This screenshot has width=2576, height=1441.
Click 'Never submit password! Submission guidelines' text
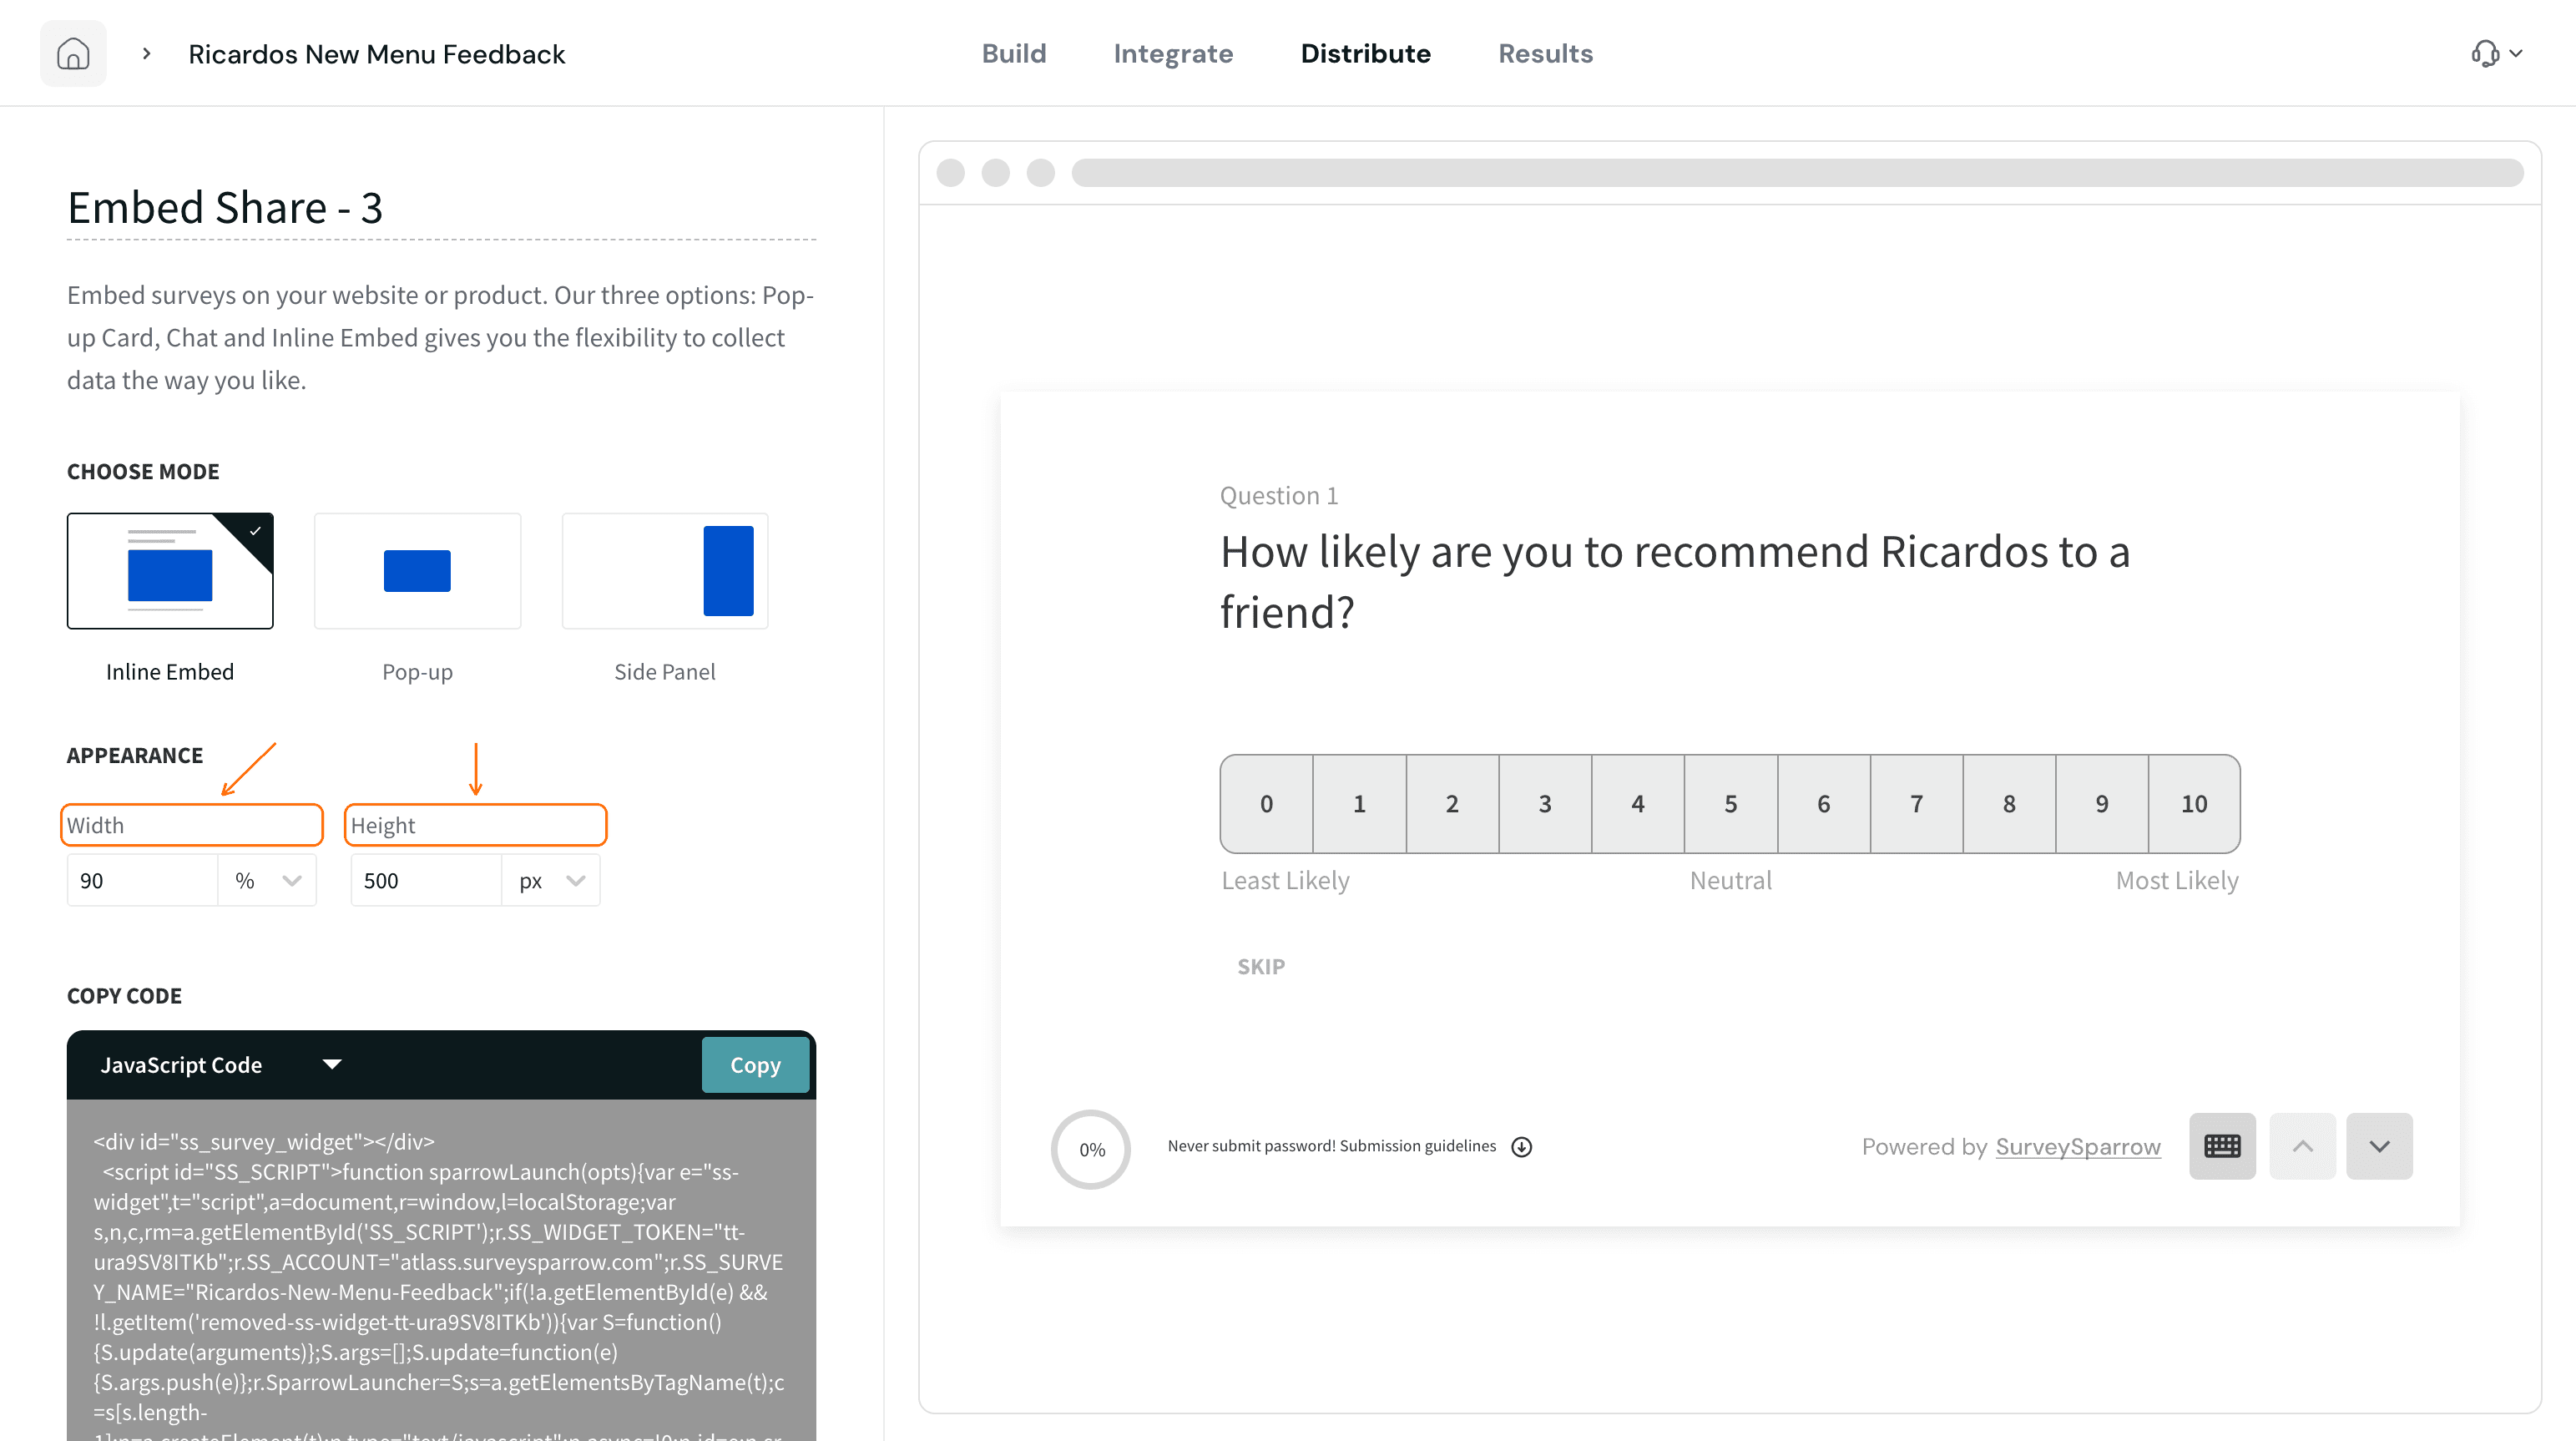pyautogui.click(x=1332, y=1147)
